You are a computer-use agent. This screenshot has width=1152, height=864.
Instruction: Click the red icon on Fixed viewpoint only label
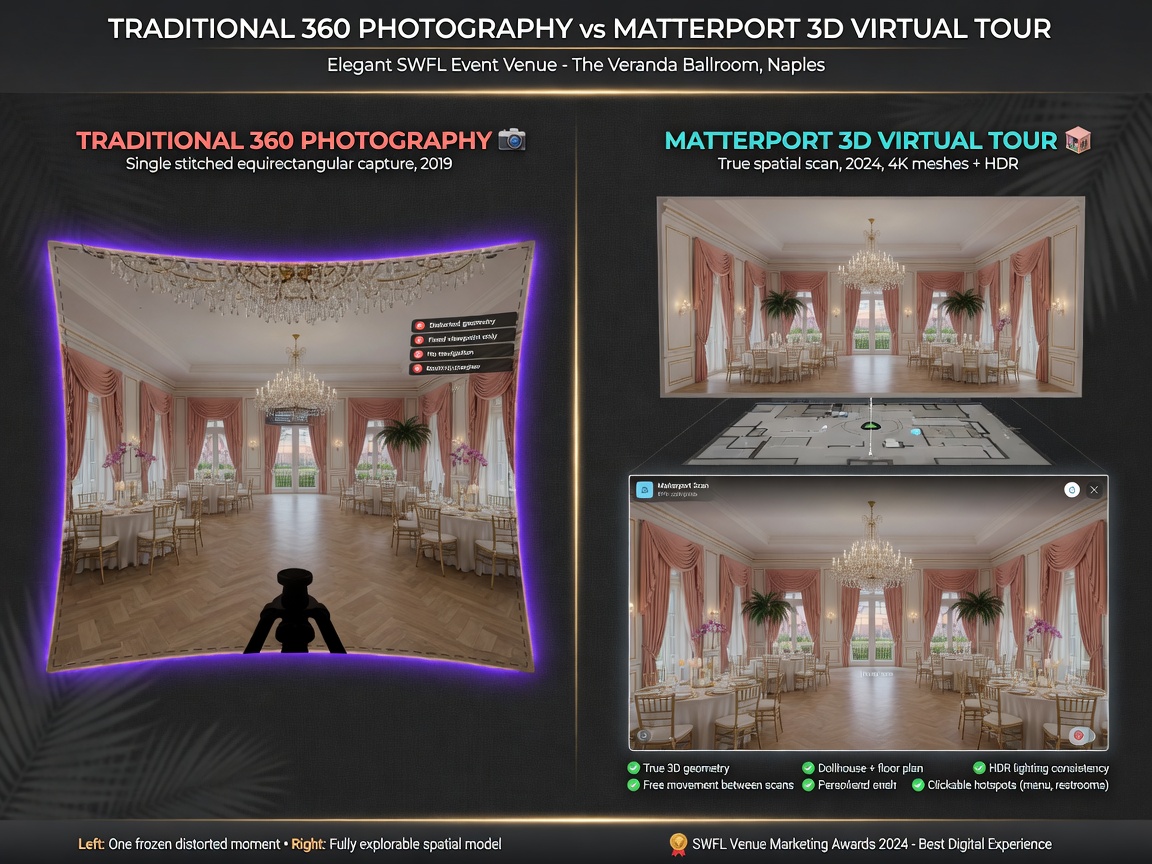(x=420, y=340)
